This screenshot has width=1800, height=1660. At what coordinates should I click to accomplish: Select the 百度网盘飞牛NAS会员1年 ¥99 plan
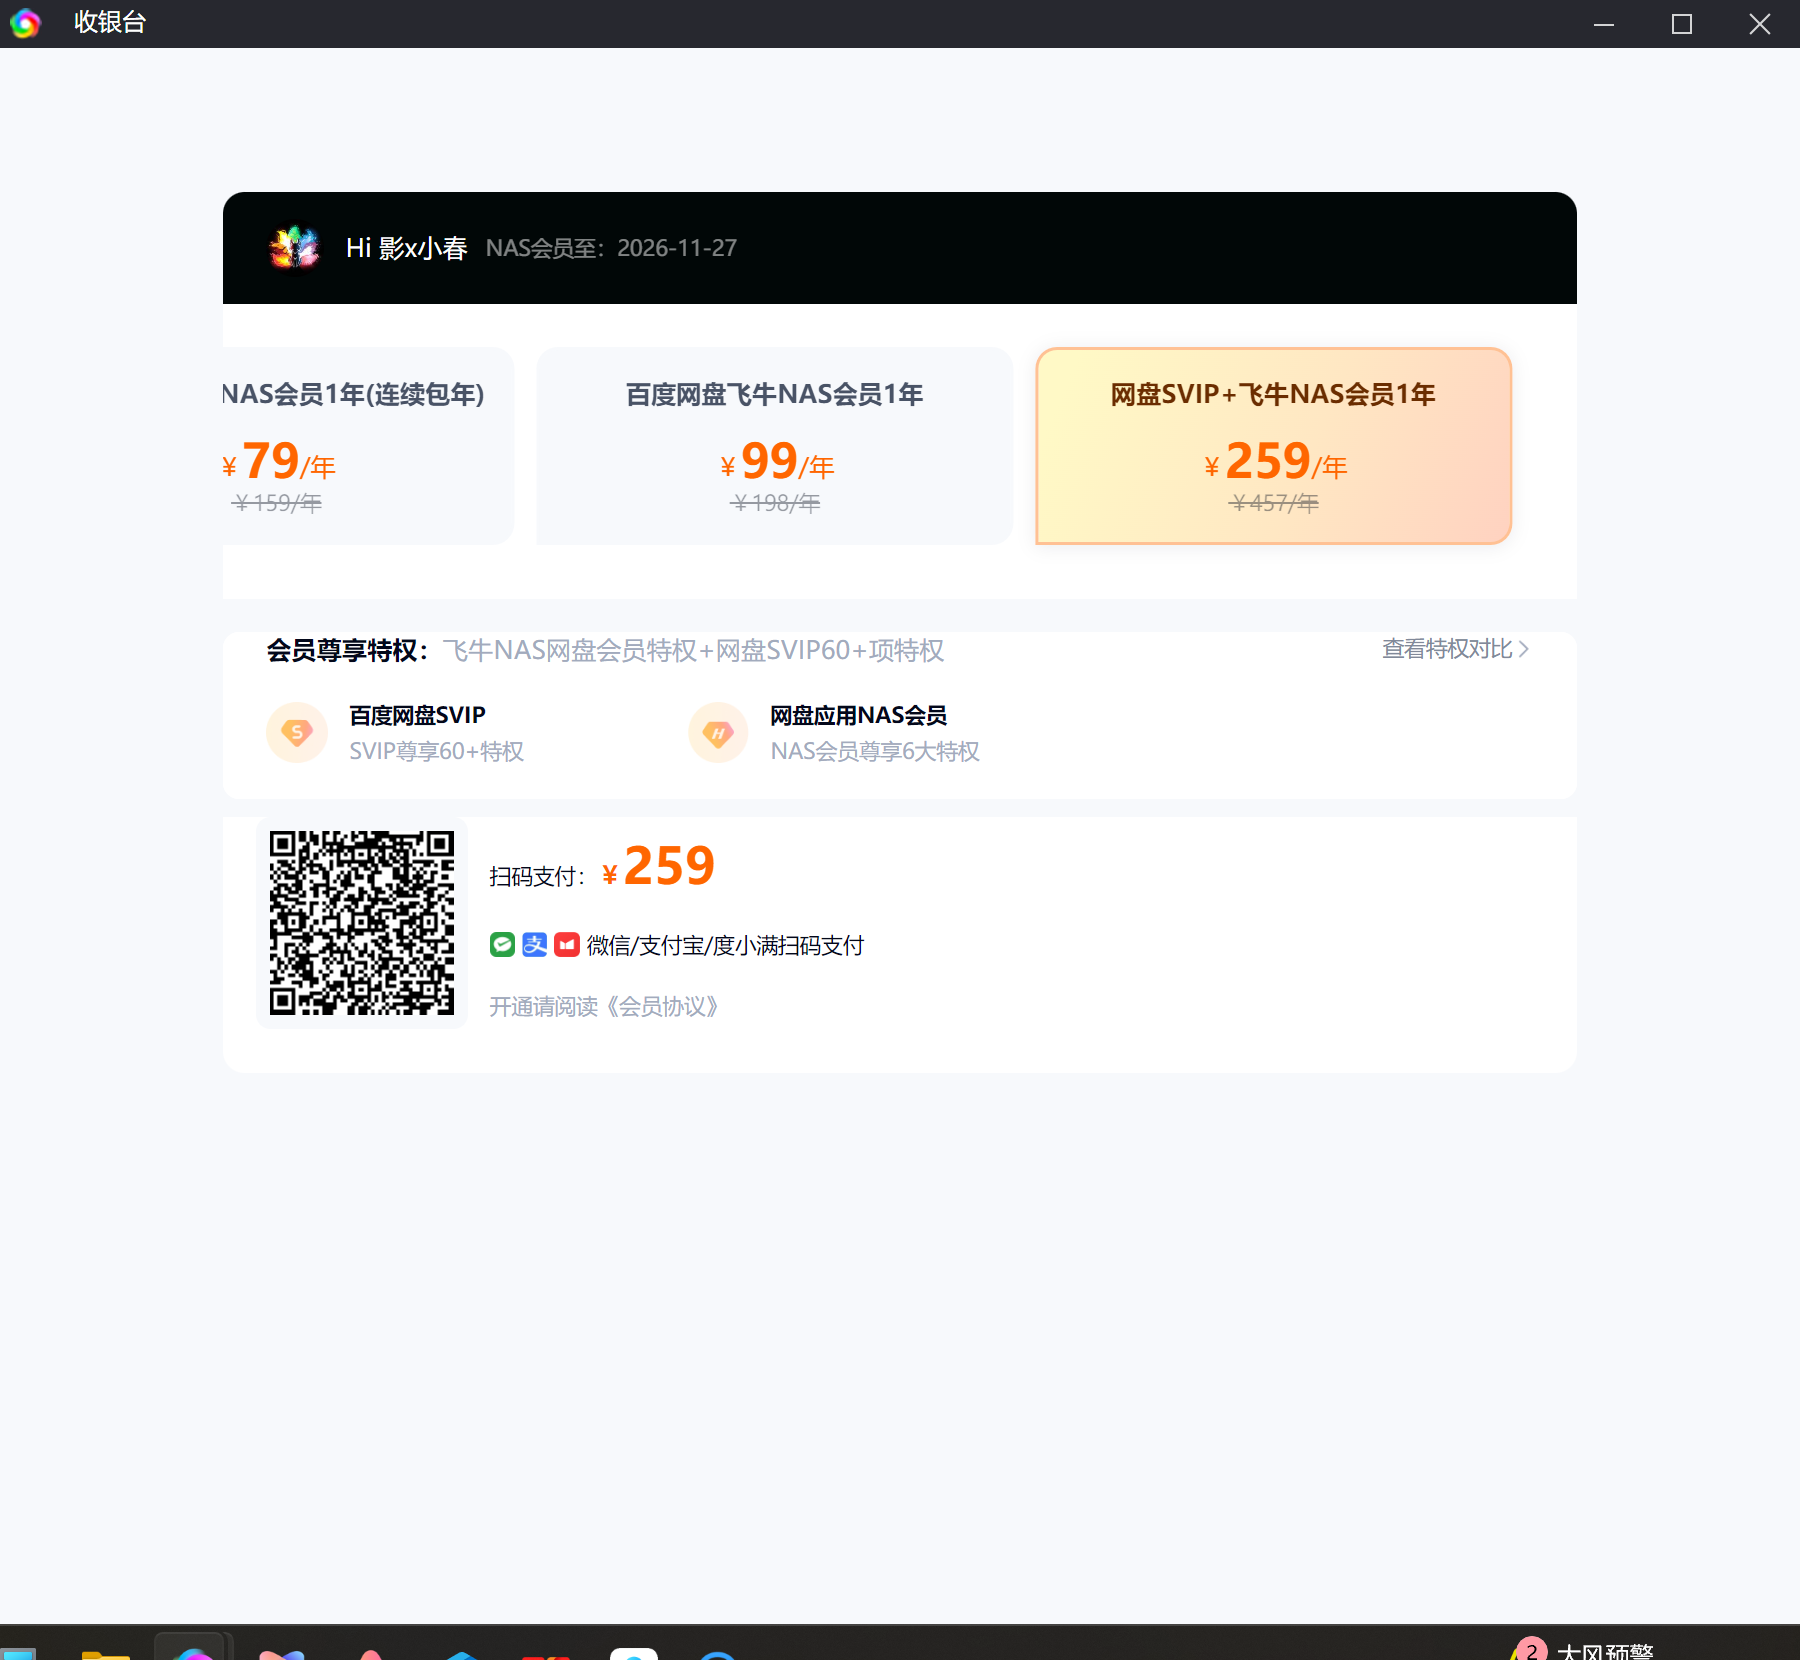coord(775,446)
